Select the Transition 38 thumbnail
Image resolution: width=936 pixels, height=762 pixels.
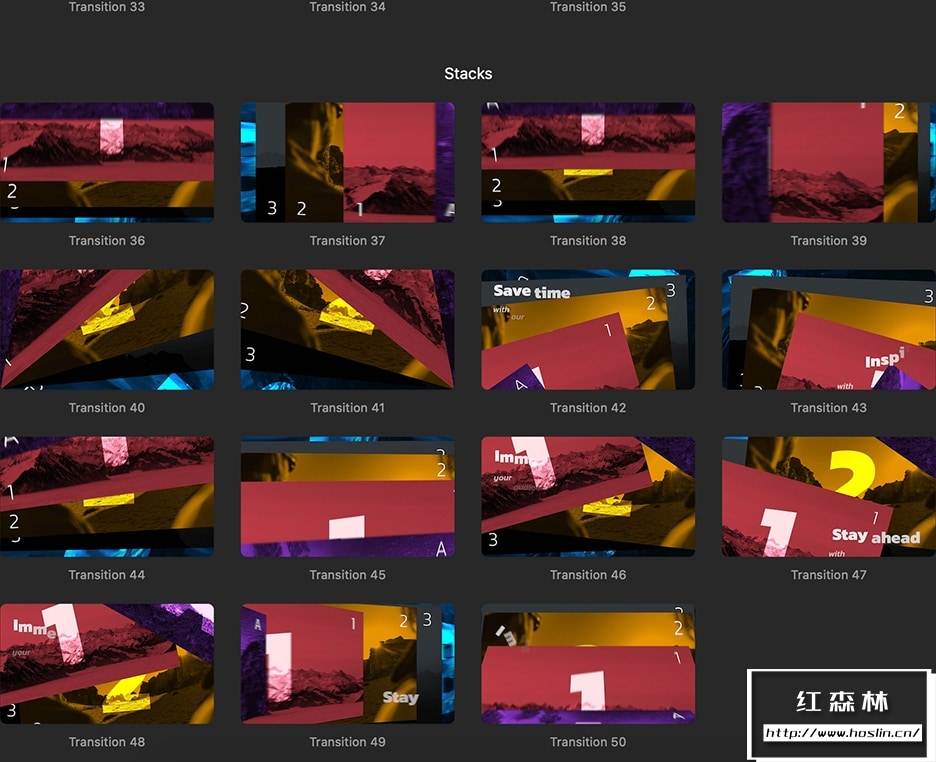coord(588,162)
